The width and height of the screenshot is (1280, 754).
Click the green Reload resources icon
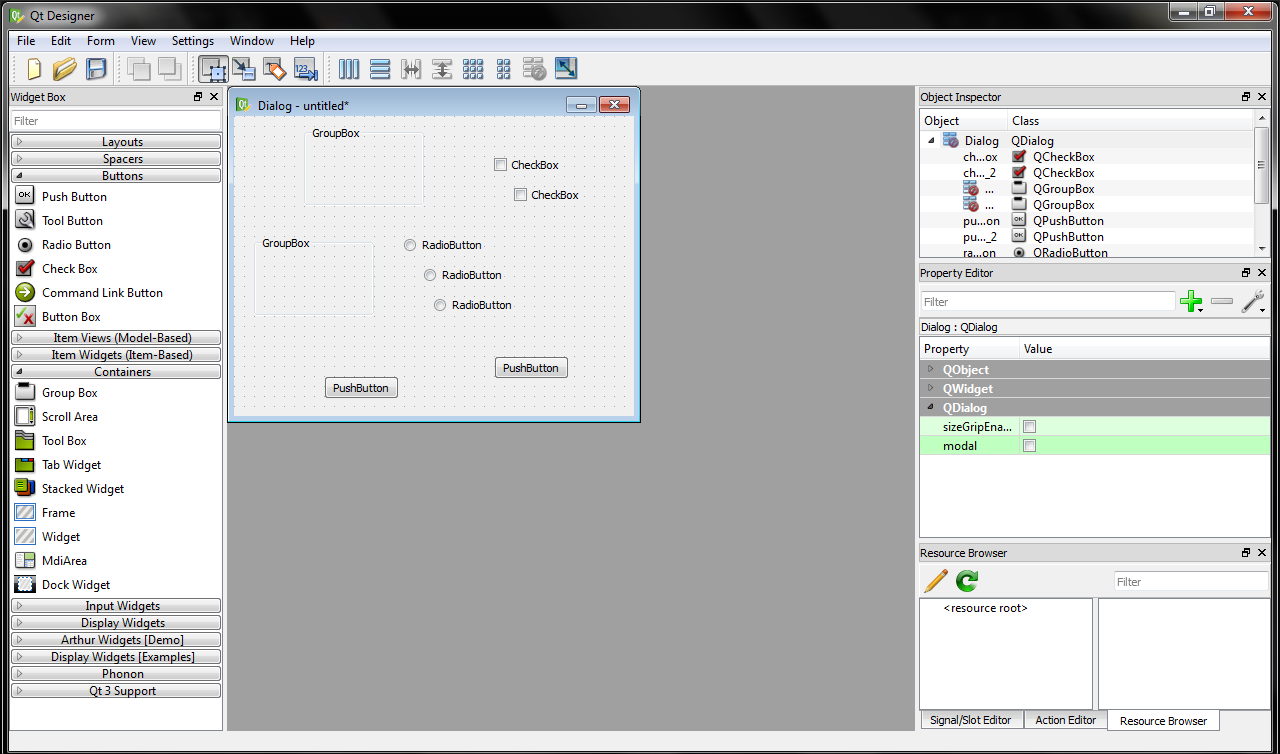pyautogui.click(x=967, y=581)
